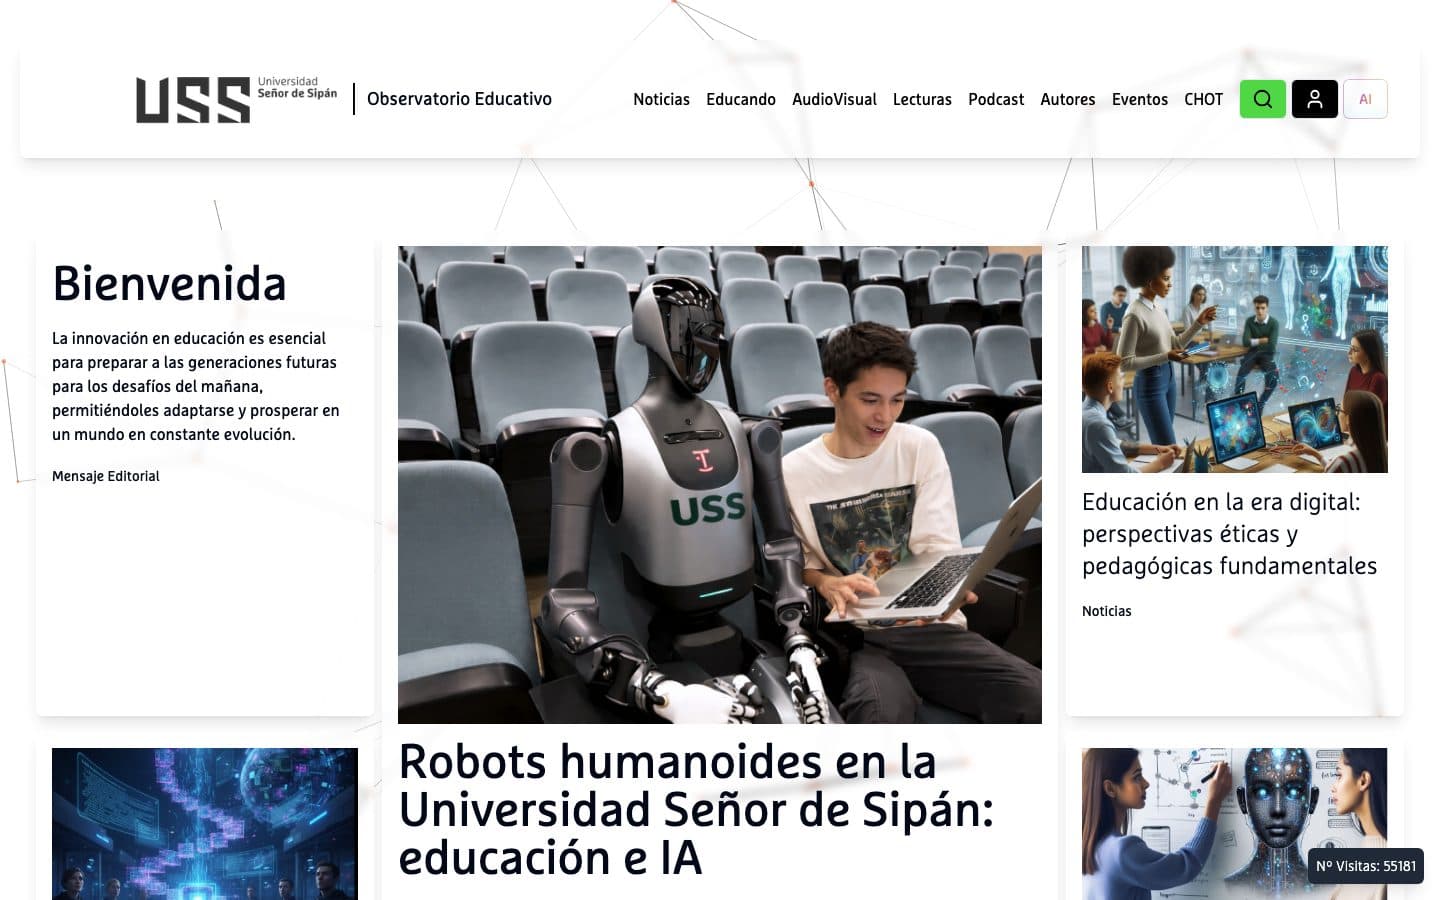The width and height of the screenshot is (1440, 900).
Task: Open the digital classroom article thumbnail
Action: point(1235,359)
